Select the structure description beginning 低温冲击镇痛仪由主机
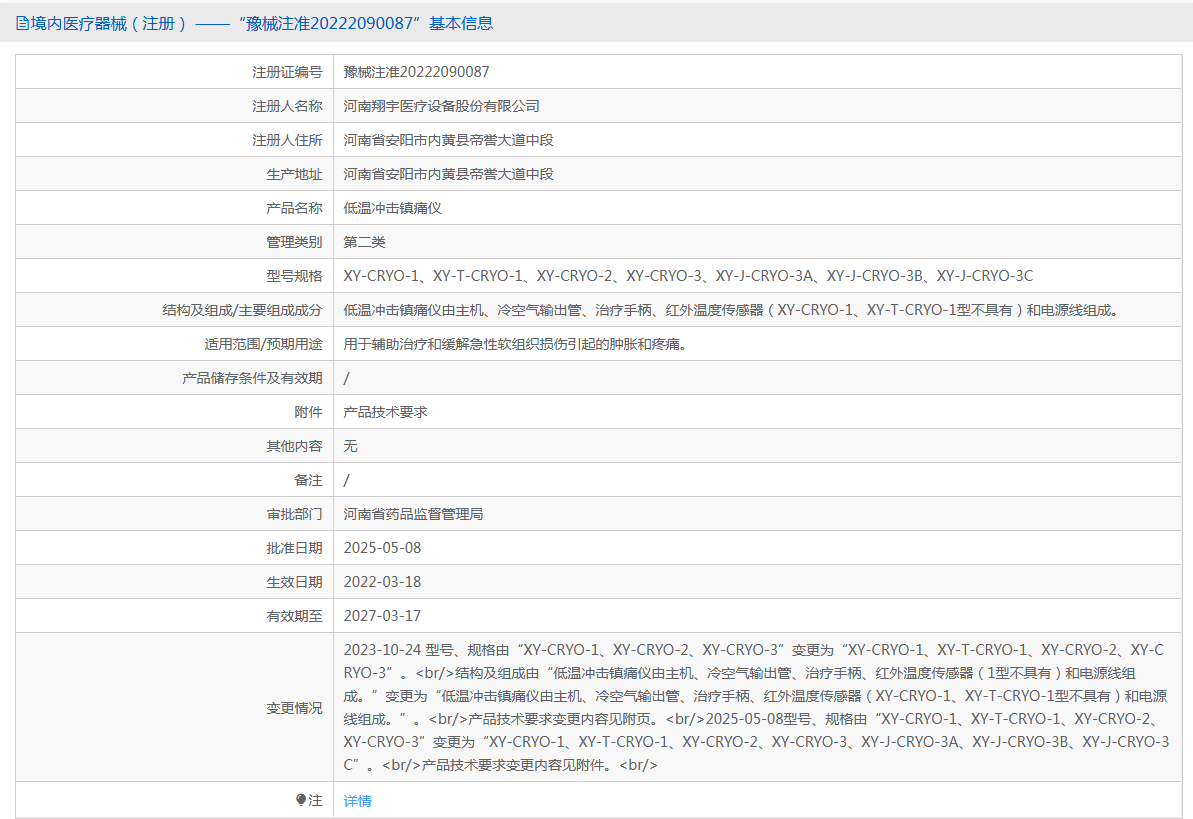The image size is (1193, 819). click(x=730, y=310)
